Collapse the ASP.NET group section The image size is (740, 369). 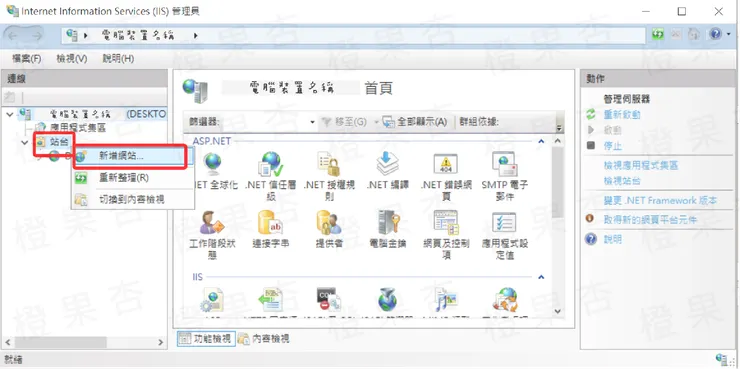coord(542,141)
